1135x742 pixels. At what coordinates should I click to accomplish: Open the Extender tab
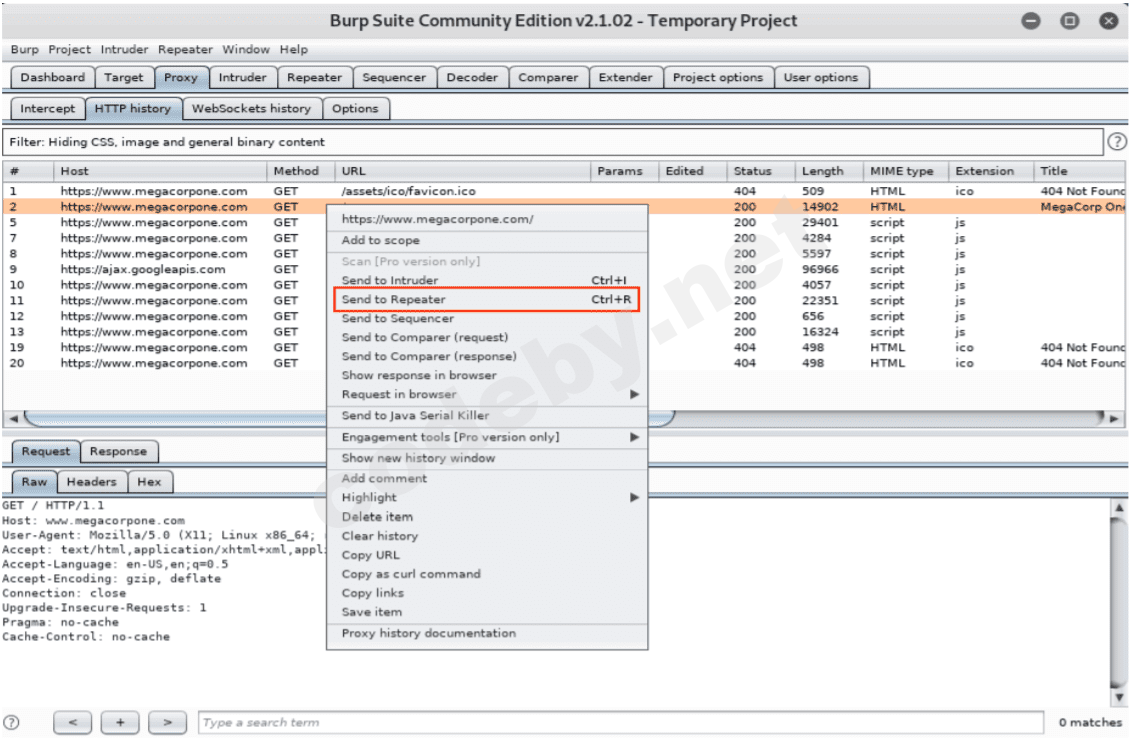(625, 77)
